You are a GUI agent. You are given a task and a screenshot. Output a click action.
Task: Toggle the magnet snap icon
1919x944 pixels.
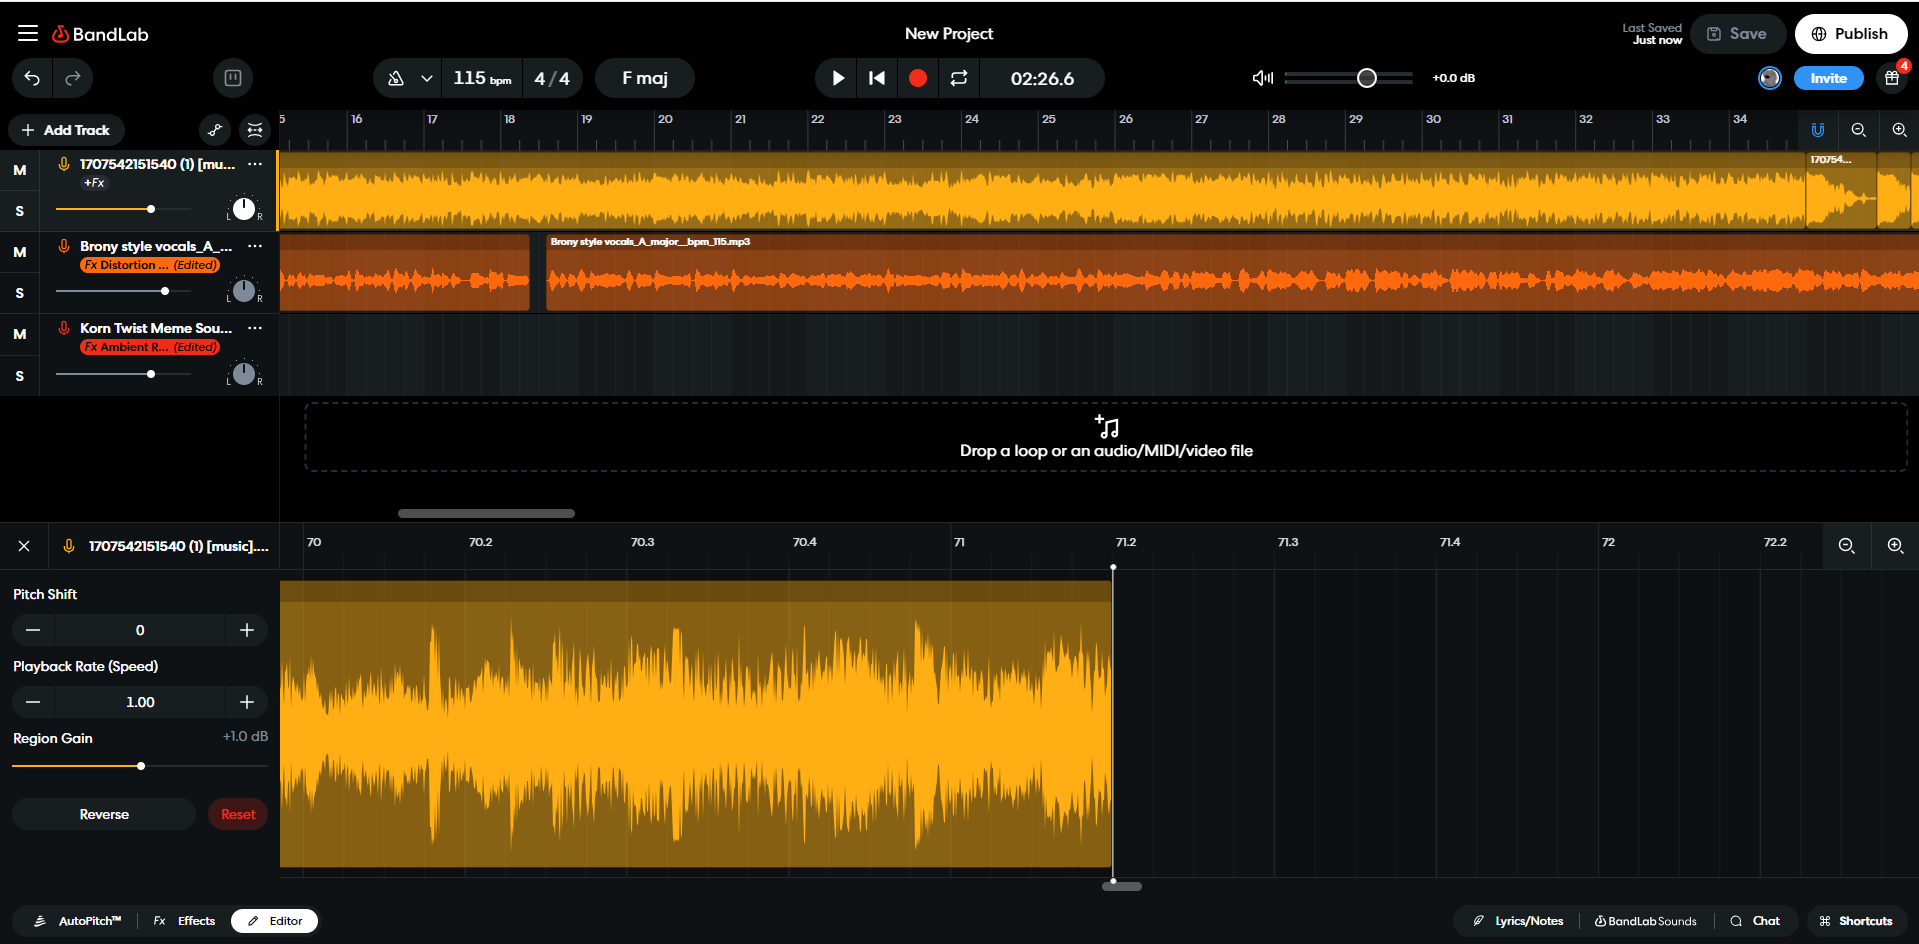point(1817,130)
